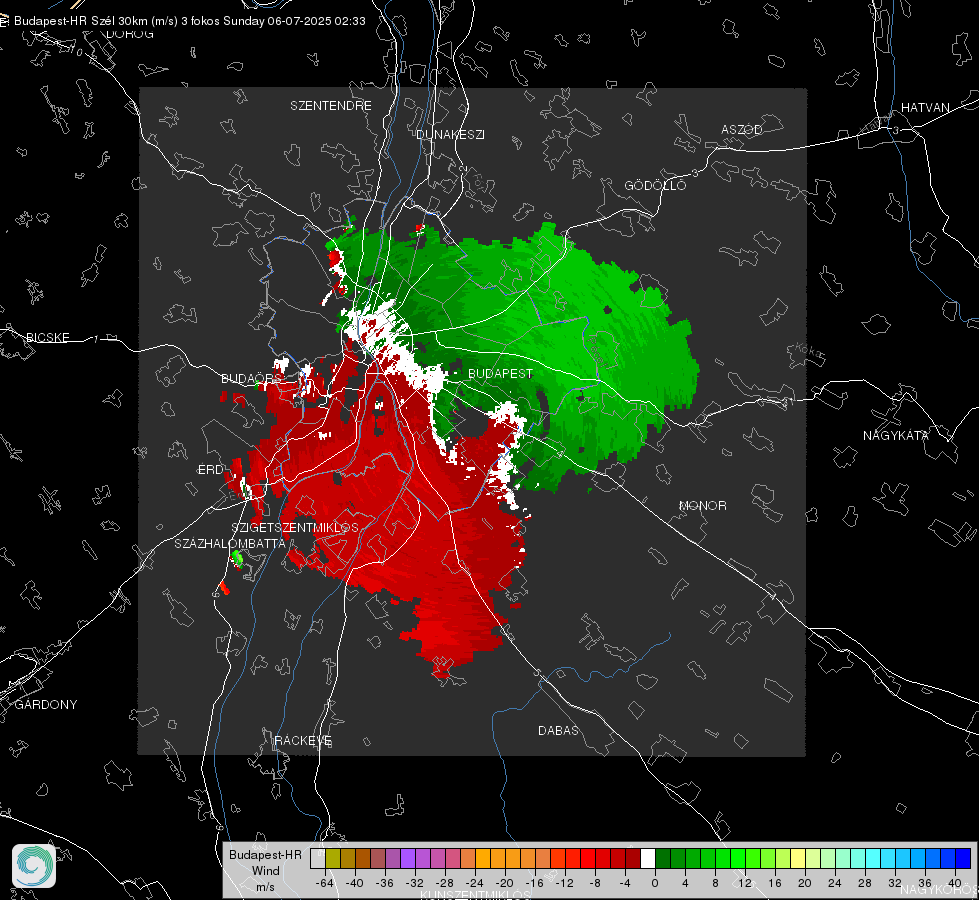Click the ÉRD town label
The image size is (979, 900).
pos(210,470)
